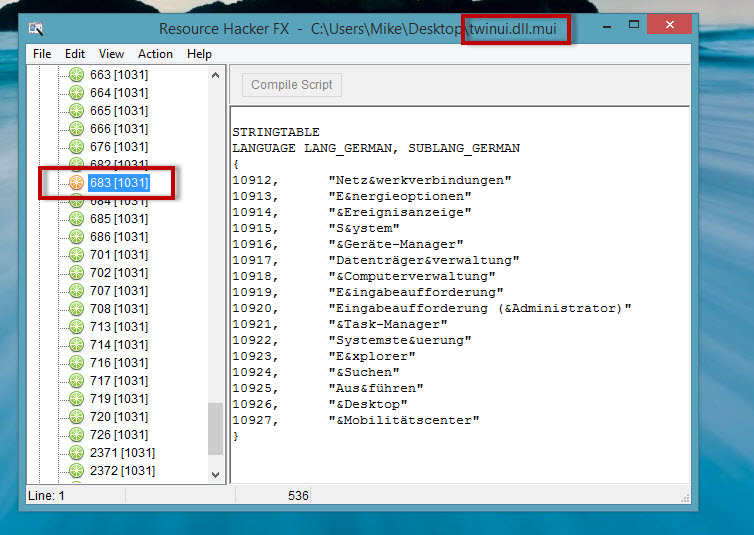Click the "Line: 1" status bar entry

click(46, 496)
